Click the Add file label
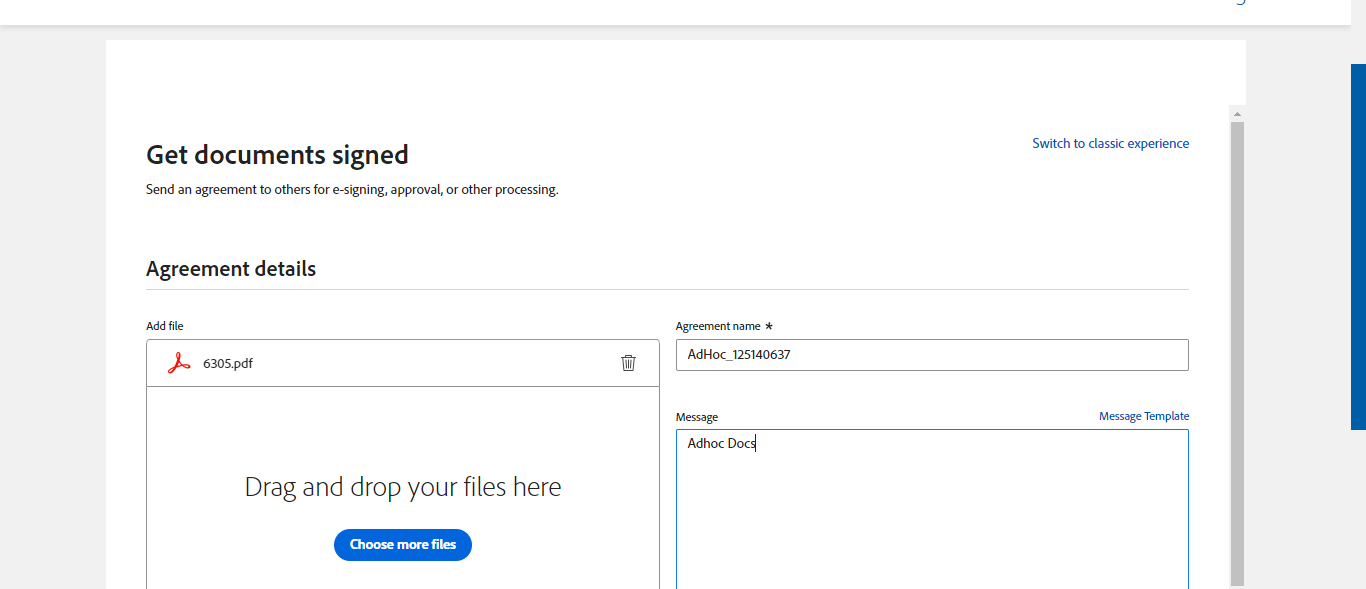This screenshot has width=1366, height=589. pyautogui.click(x=165, y=326)
